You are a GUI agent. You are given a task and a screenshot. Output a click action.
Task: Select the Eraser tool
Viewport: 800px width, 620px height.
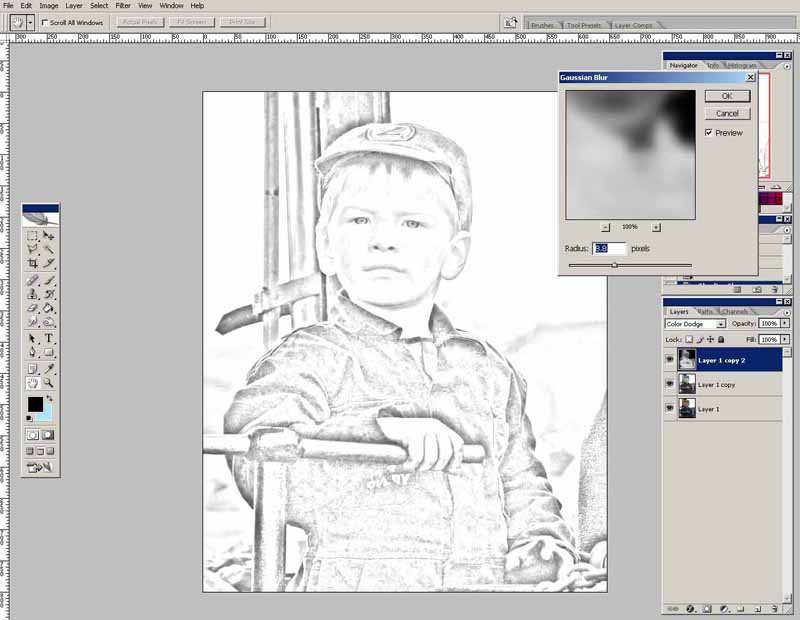tap(33, 308)
